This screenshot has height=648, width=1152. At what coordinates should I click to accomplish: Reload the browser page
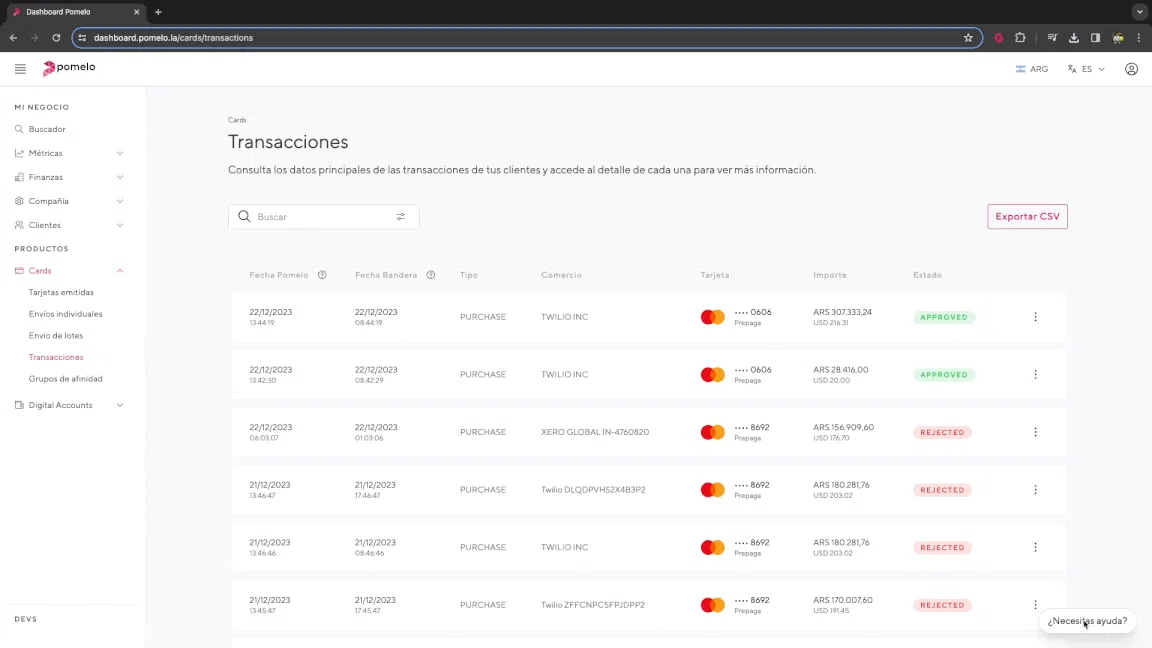[x=56, y=38]
